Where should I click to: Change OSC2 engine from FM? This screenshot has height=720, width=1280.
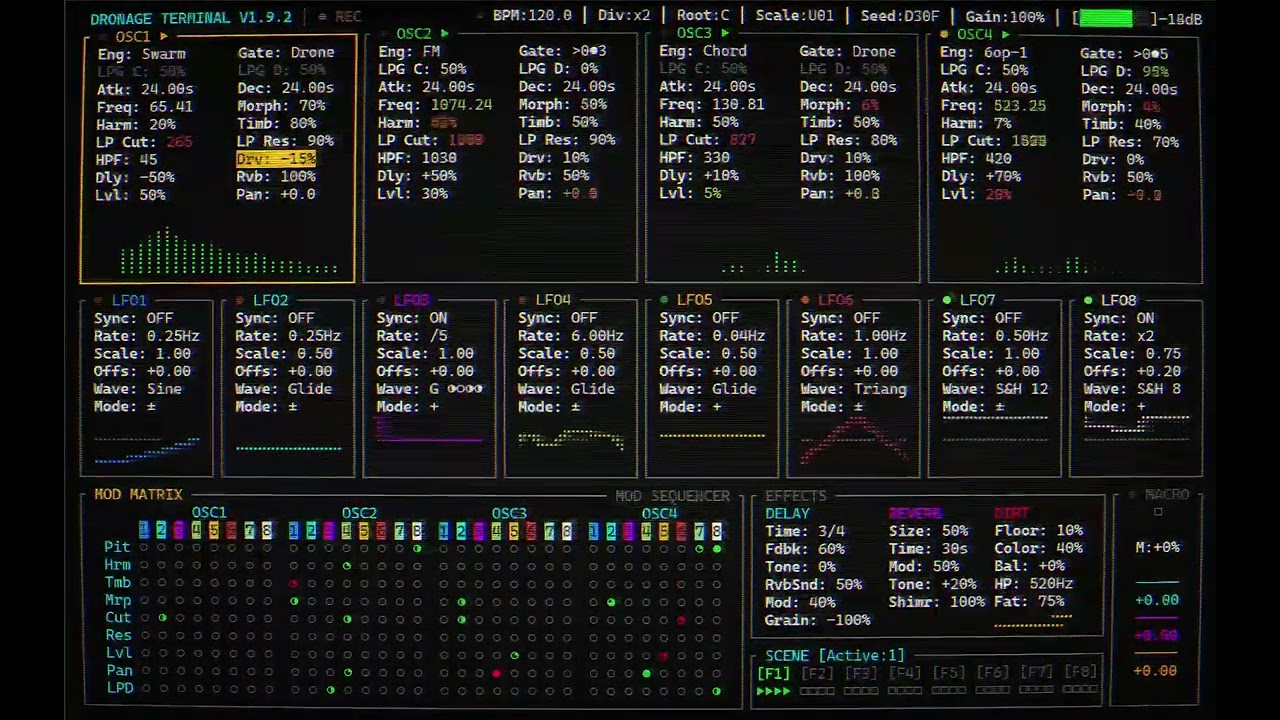click(x=409, y=51)
